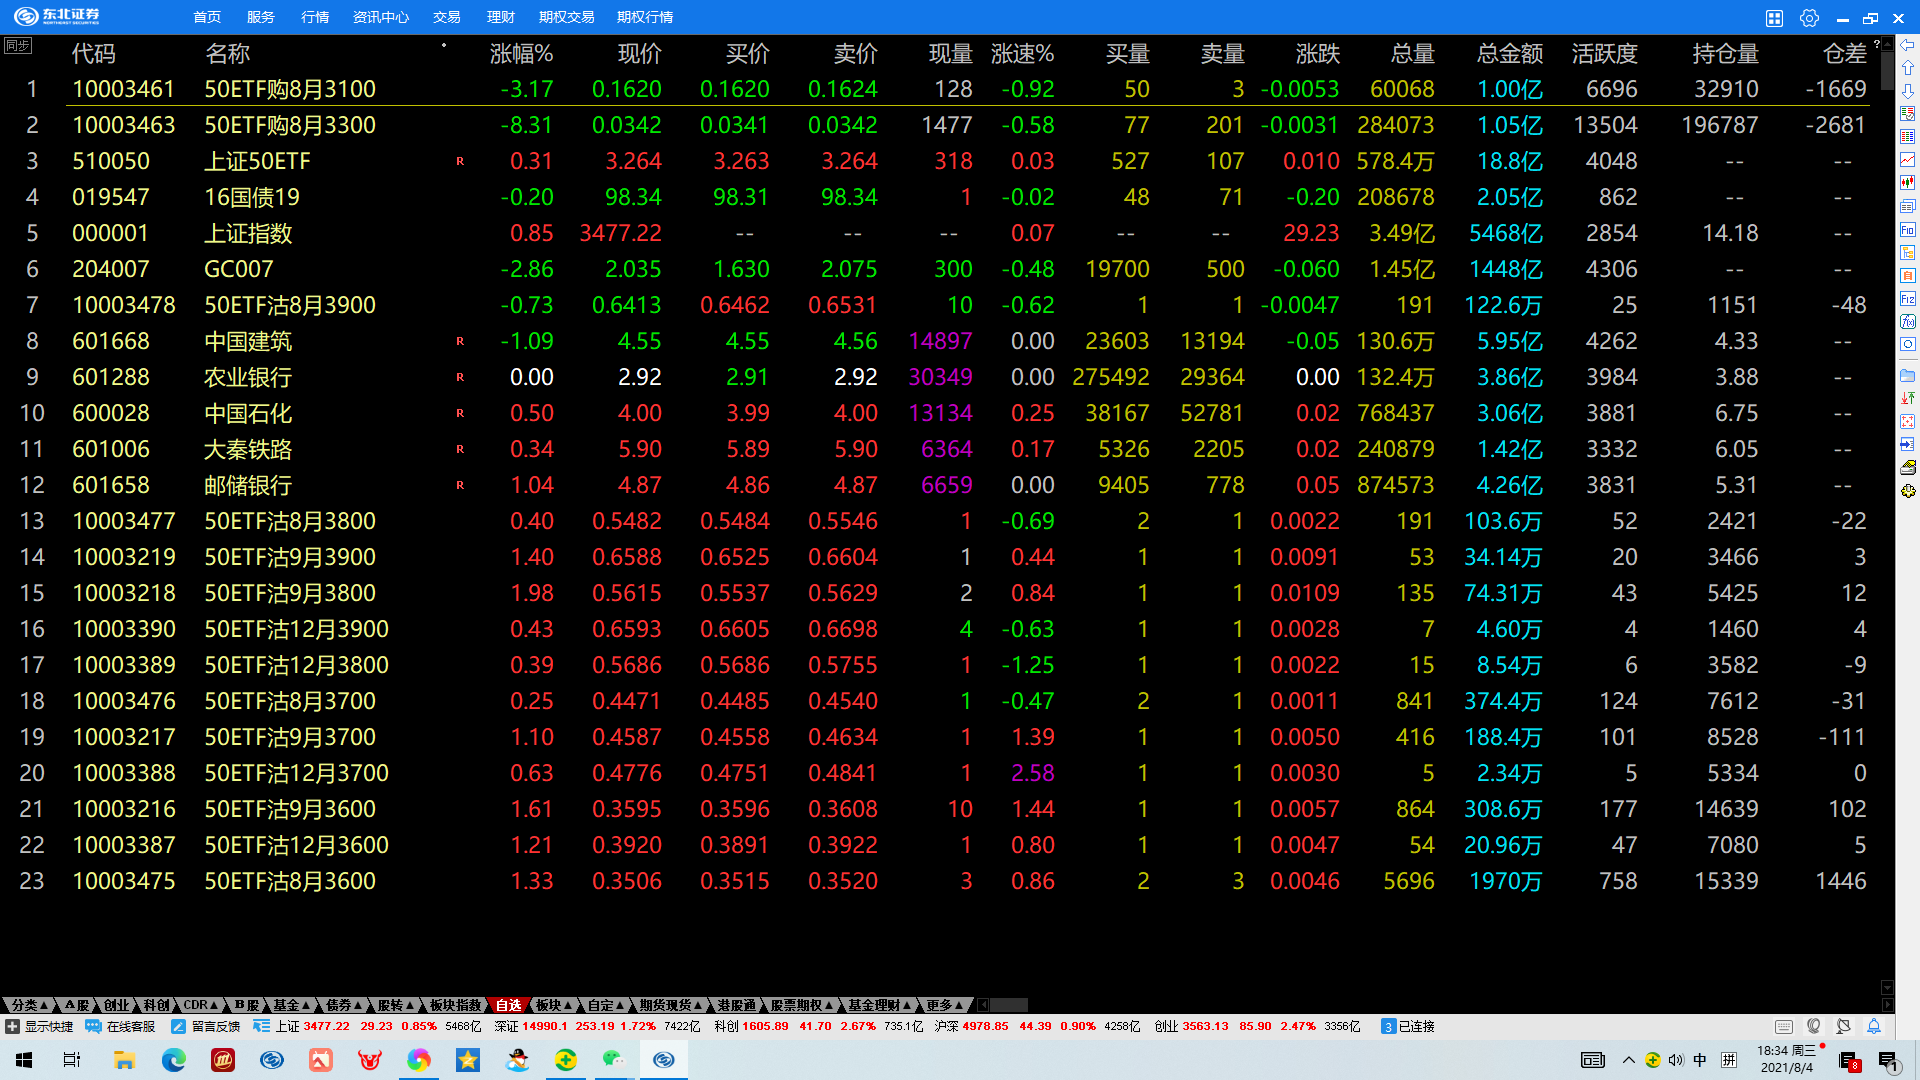Toggle sort order on 涨幅% column header

pyautogui.click(x=521, y=54)
